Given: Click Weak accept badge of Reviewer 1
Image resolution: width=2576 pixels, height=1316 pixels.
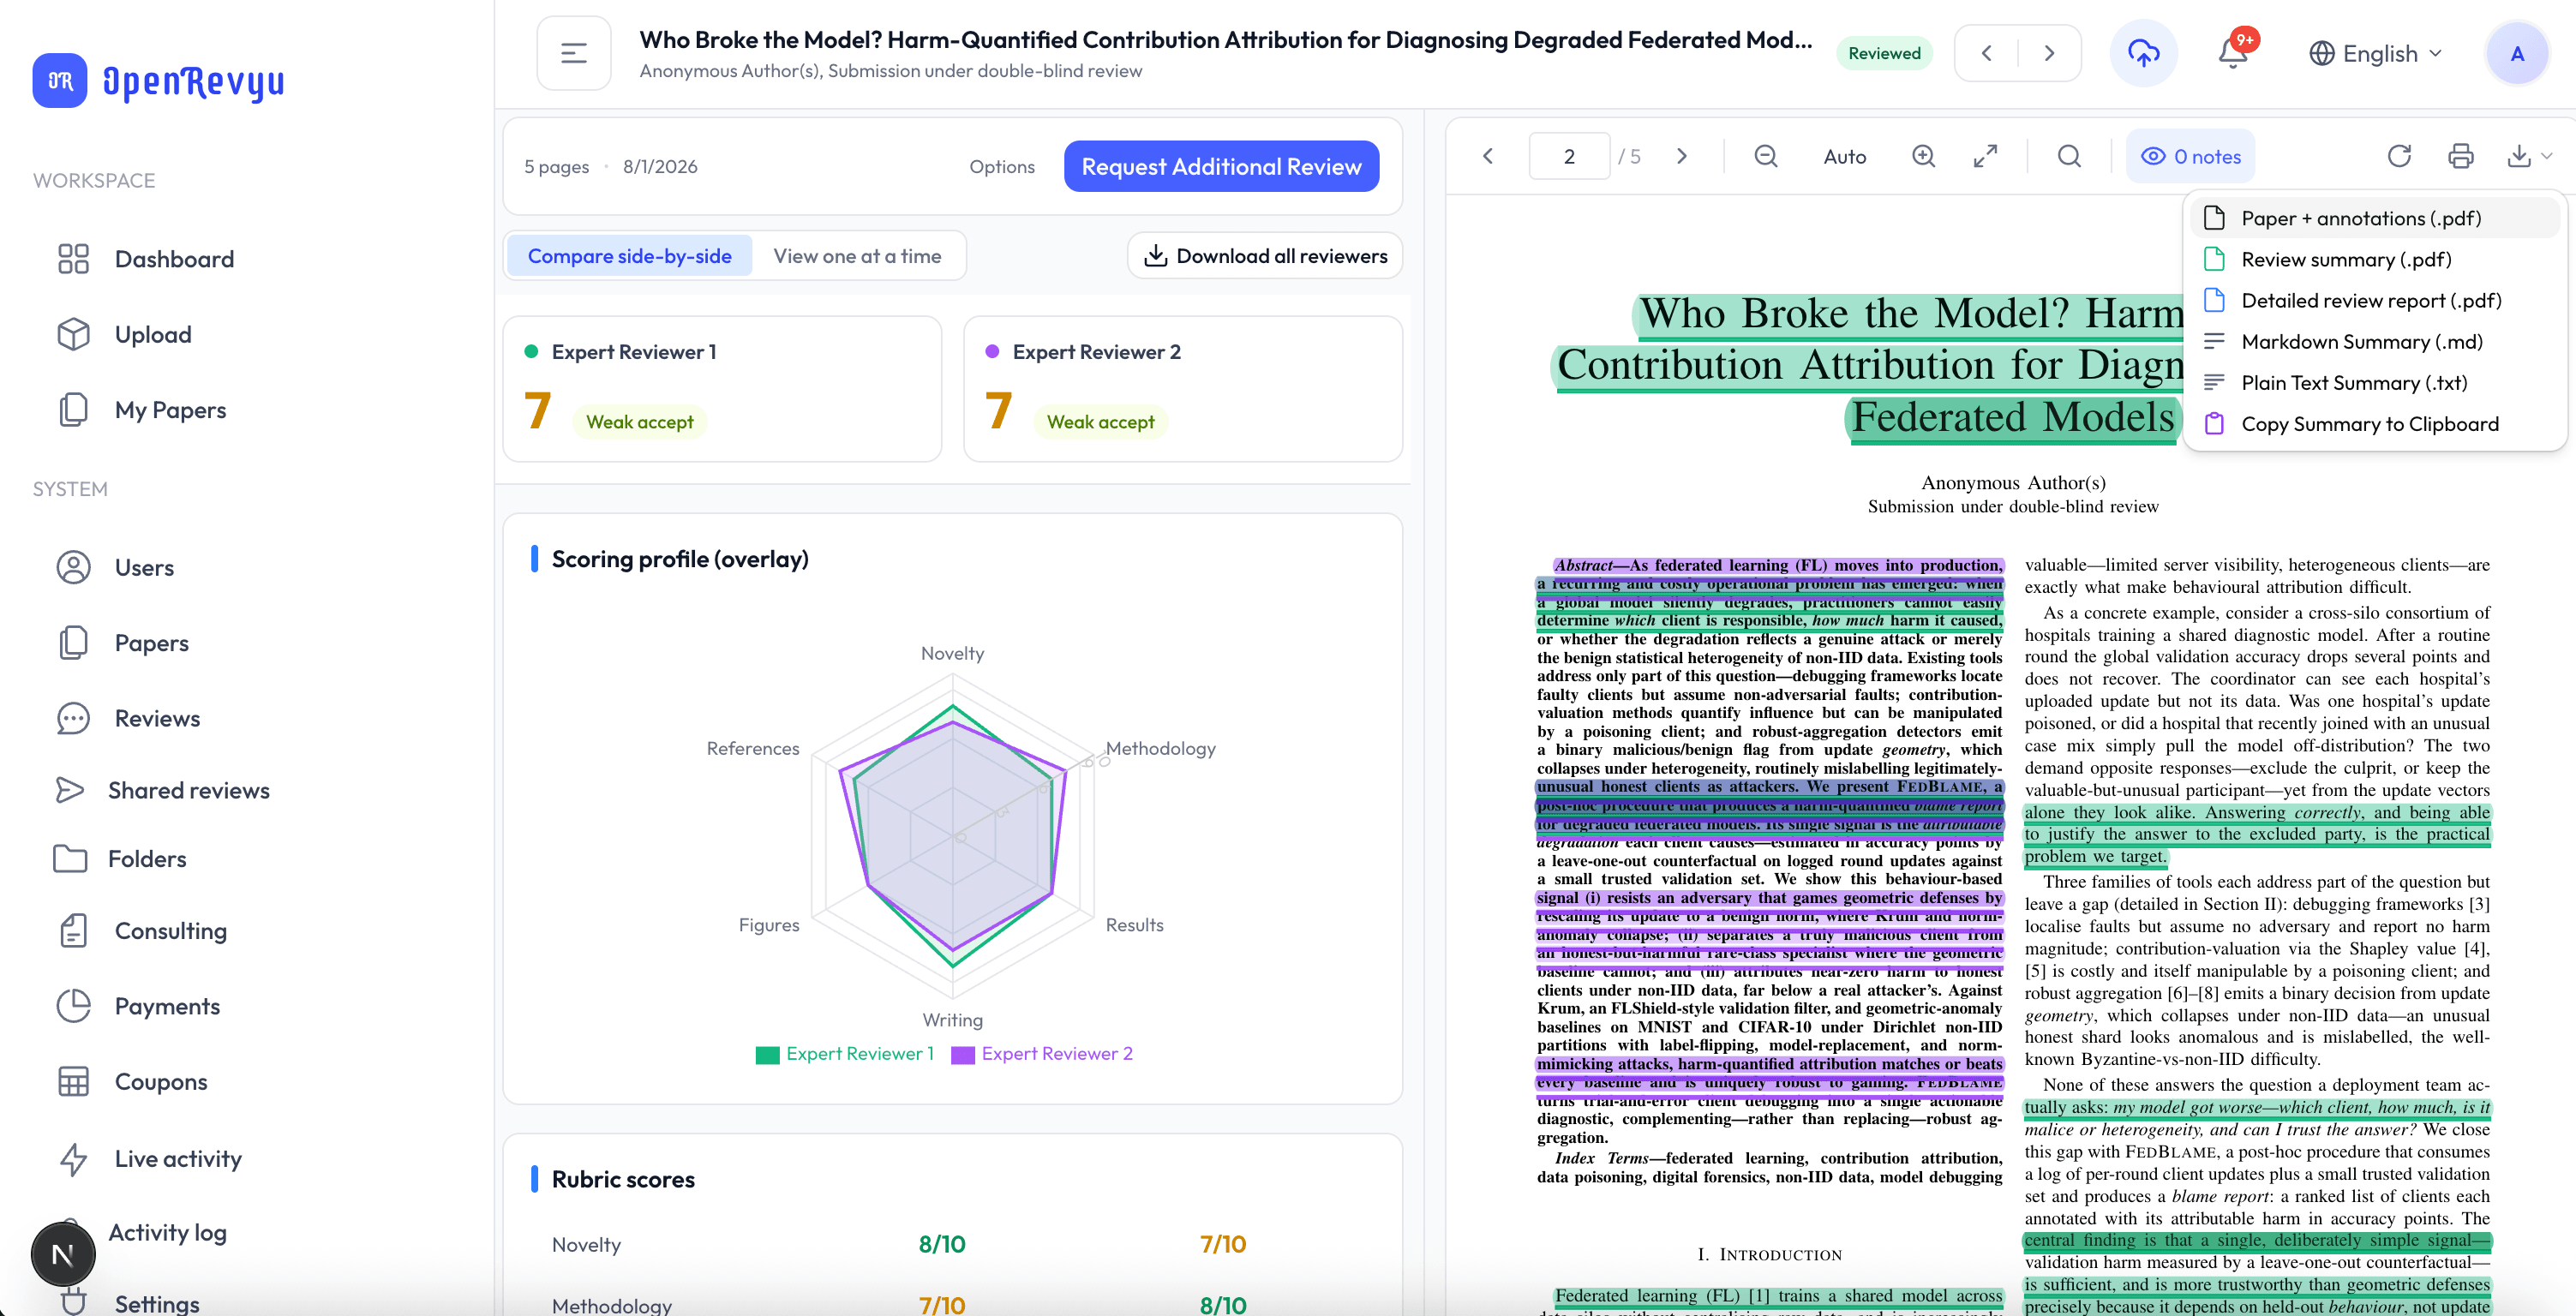Looking at the screenshot, I should (x=639, y=422).
